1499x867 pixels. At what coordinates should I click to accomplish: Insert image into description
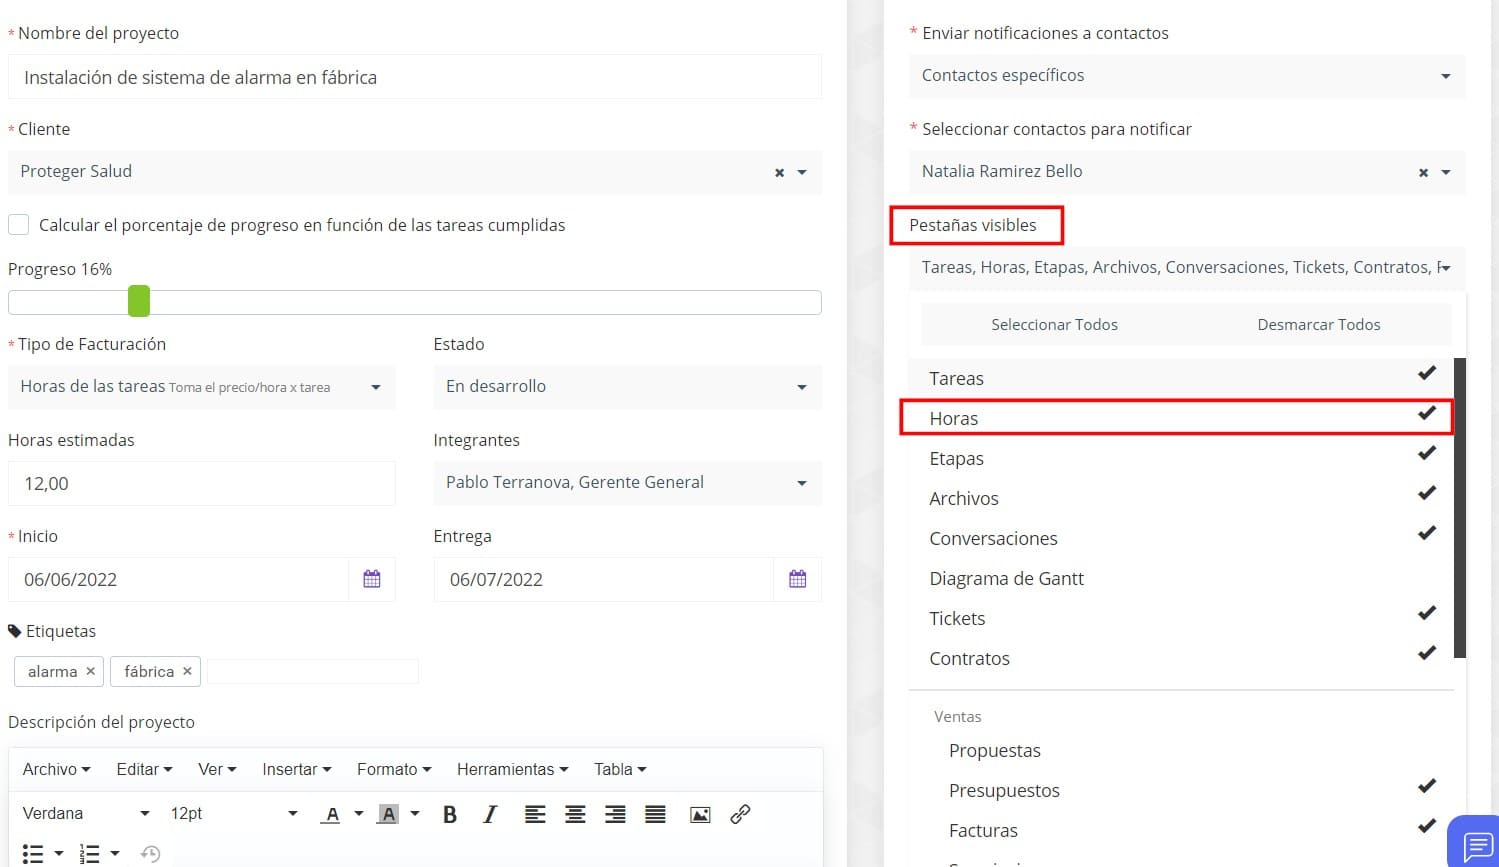(x=700, y=814)
